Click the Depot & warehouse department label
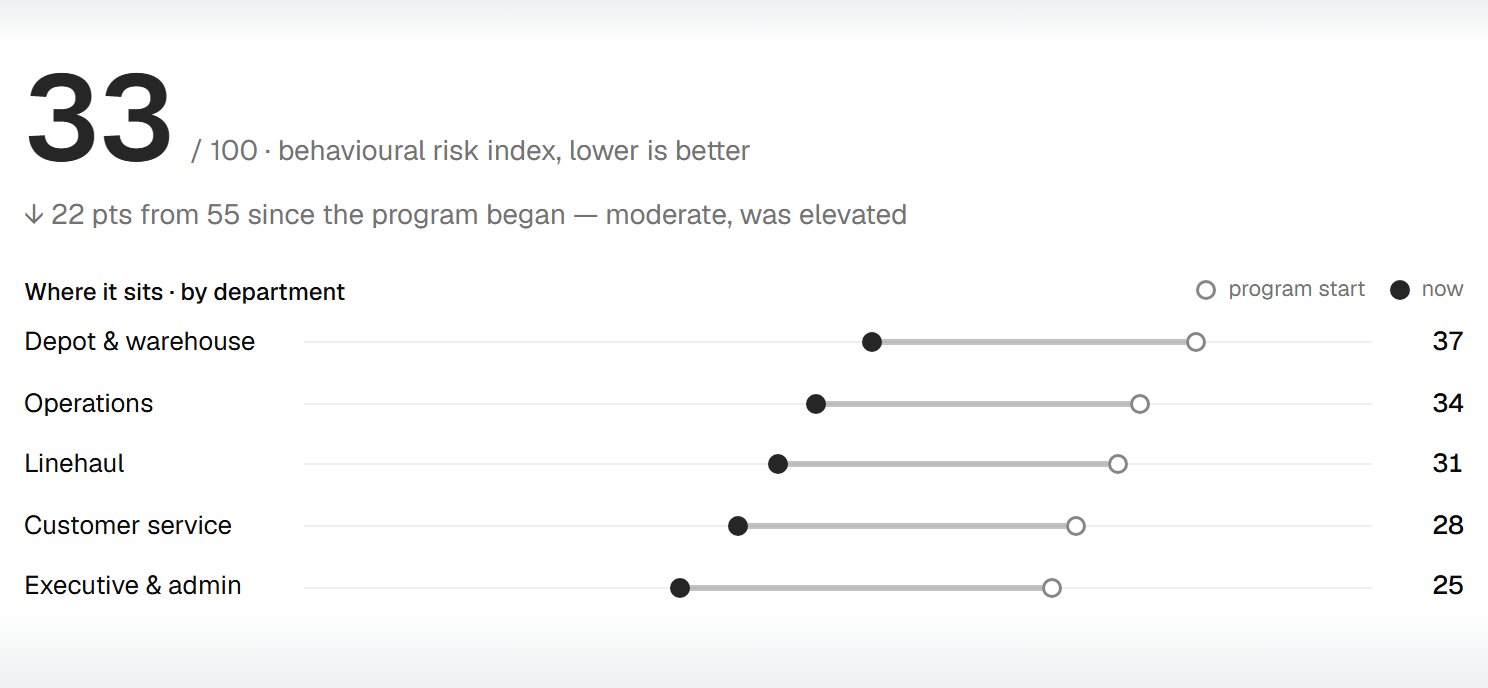The image size is (1488, 688). [140, 341]
